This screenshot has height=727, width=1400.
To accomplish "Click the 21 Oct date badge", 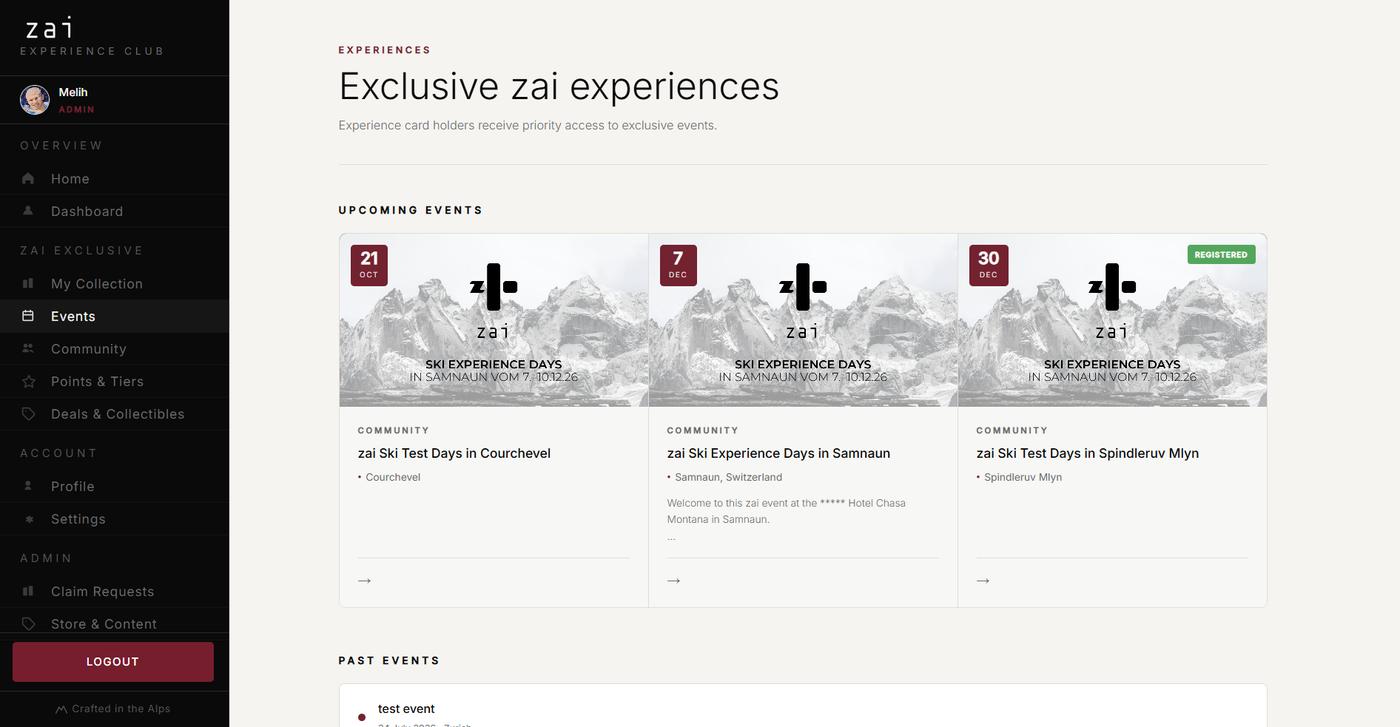I will click(x=369, y=265).
